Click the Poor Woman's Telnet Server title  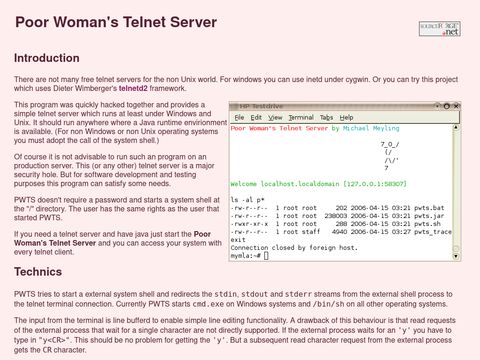point(116,22)
